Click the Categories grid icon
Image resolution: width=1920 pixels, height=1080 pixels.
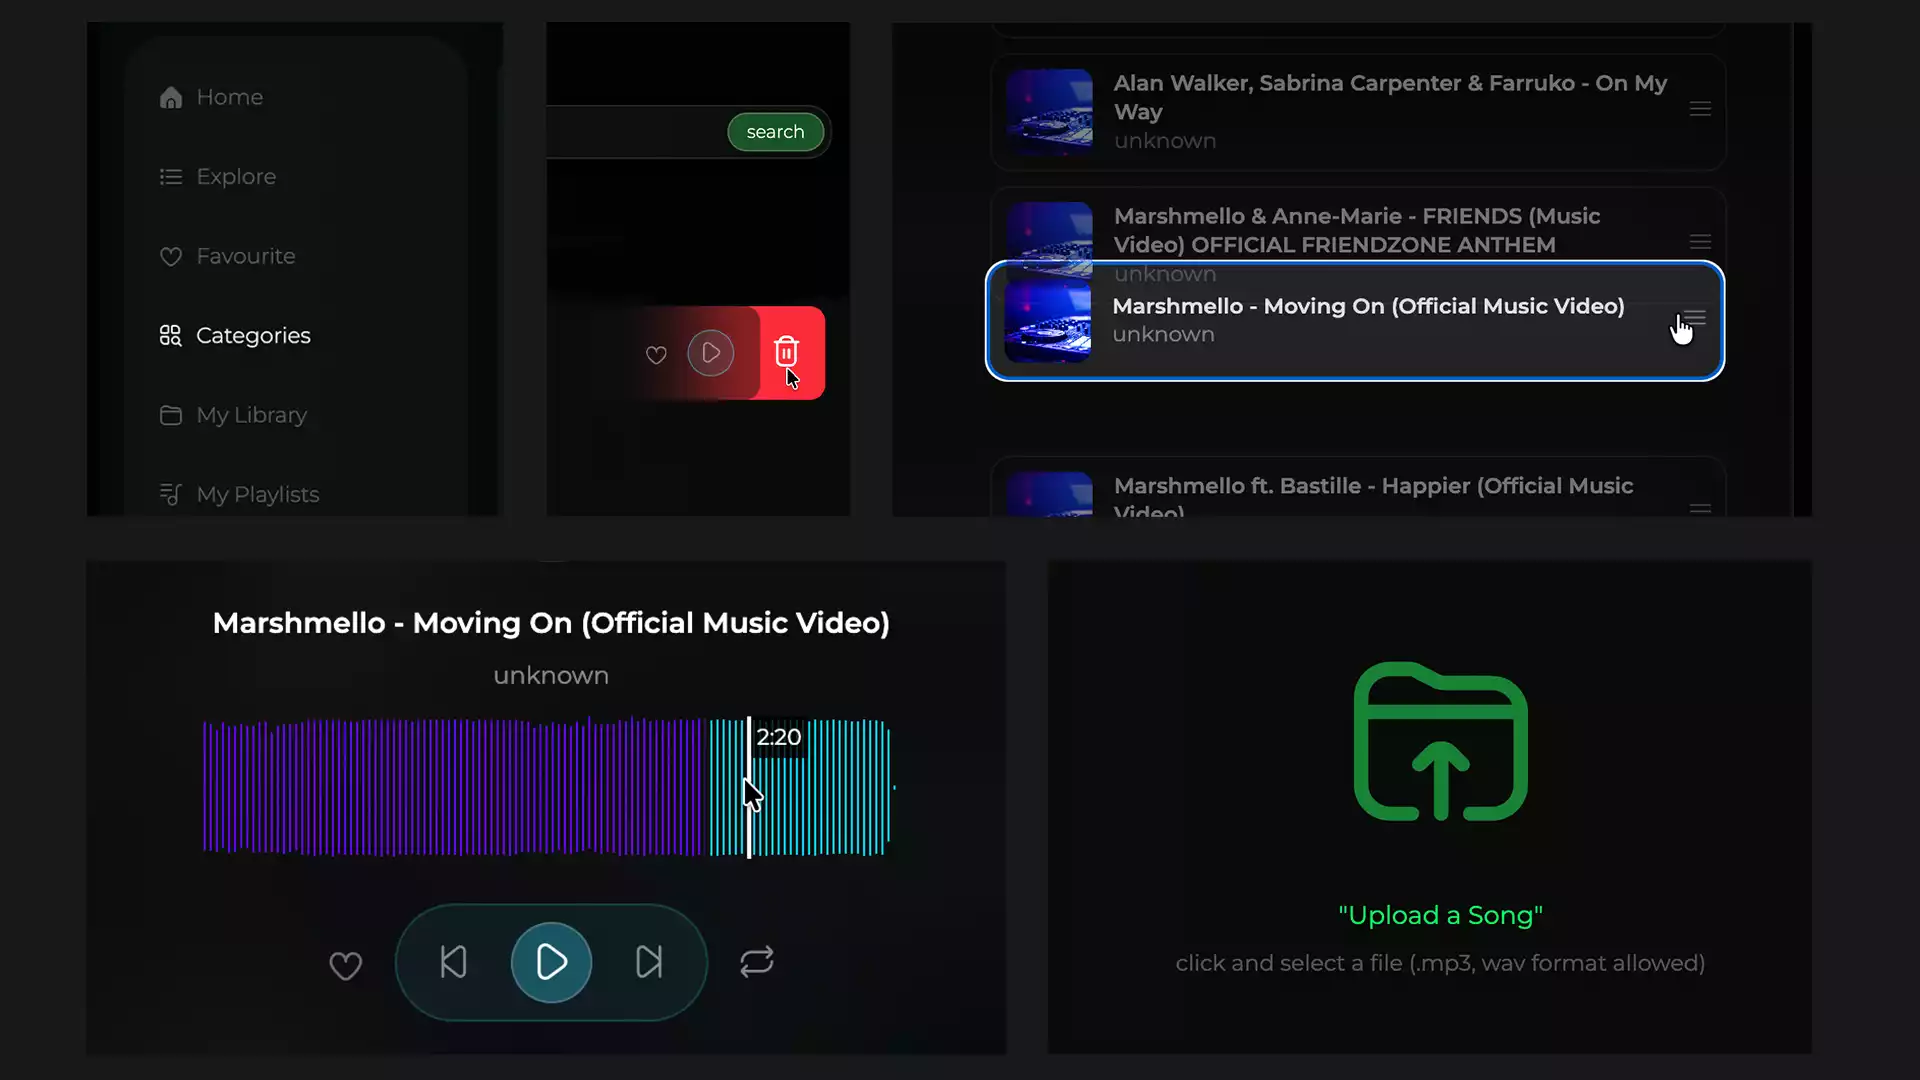coord(171,336)
